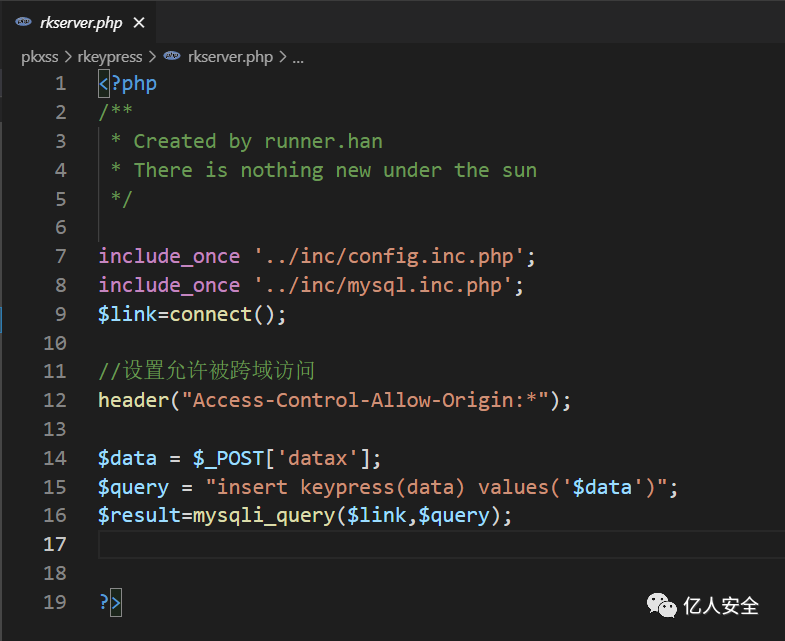Click line number 9 in gutter
This screenshot has width=785, height=641.
pos(61,314)
